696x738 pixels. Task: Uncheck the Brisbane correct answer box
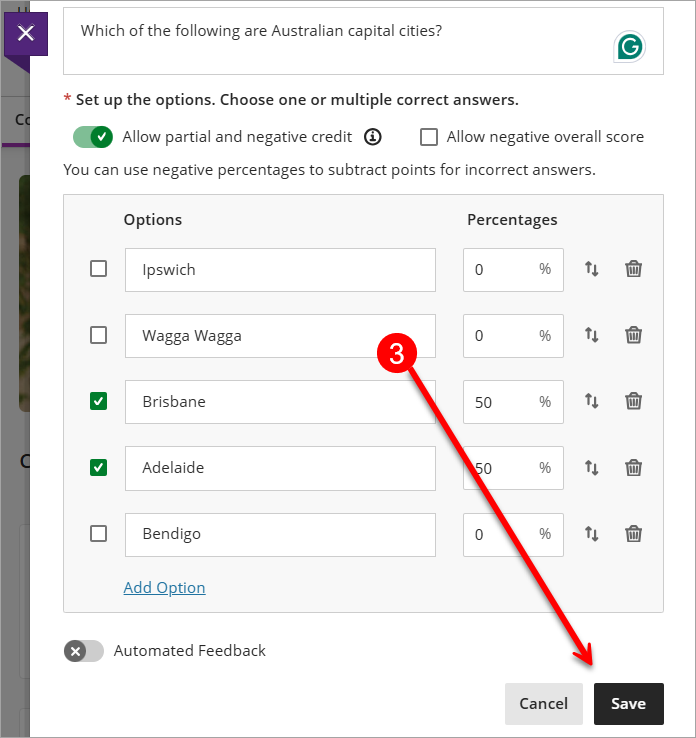tap(98, 401)
